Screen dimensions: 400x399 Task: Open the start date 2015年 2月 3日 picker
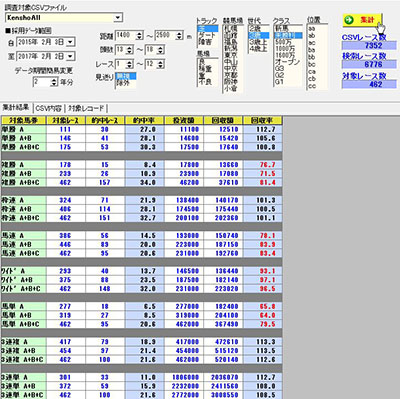70,42
